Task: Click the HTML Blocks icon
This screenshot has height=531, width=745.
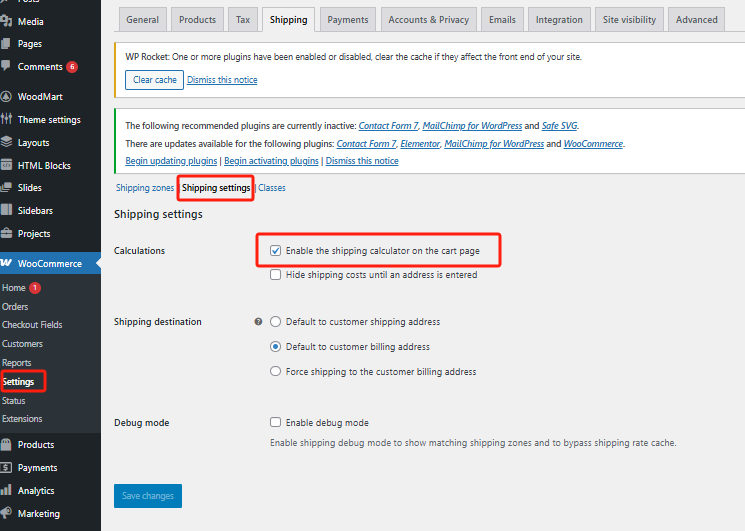Action: coord(7,166)
